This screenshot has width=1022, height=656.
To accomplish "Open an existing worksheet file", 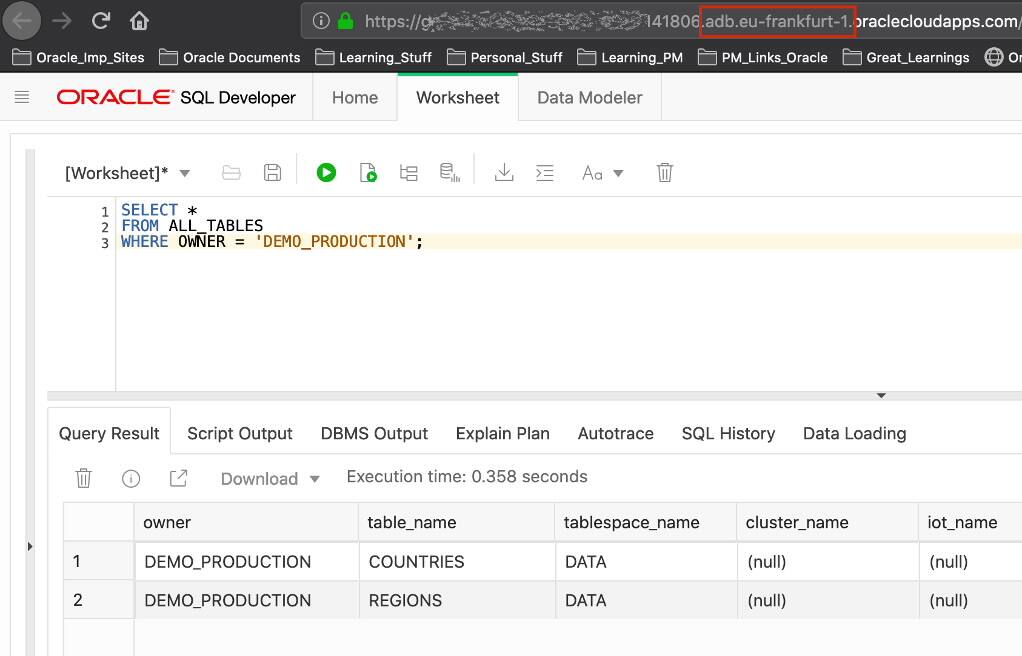I will tap(231, 172).
